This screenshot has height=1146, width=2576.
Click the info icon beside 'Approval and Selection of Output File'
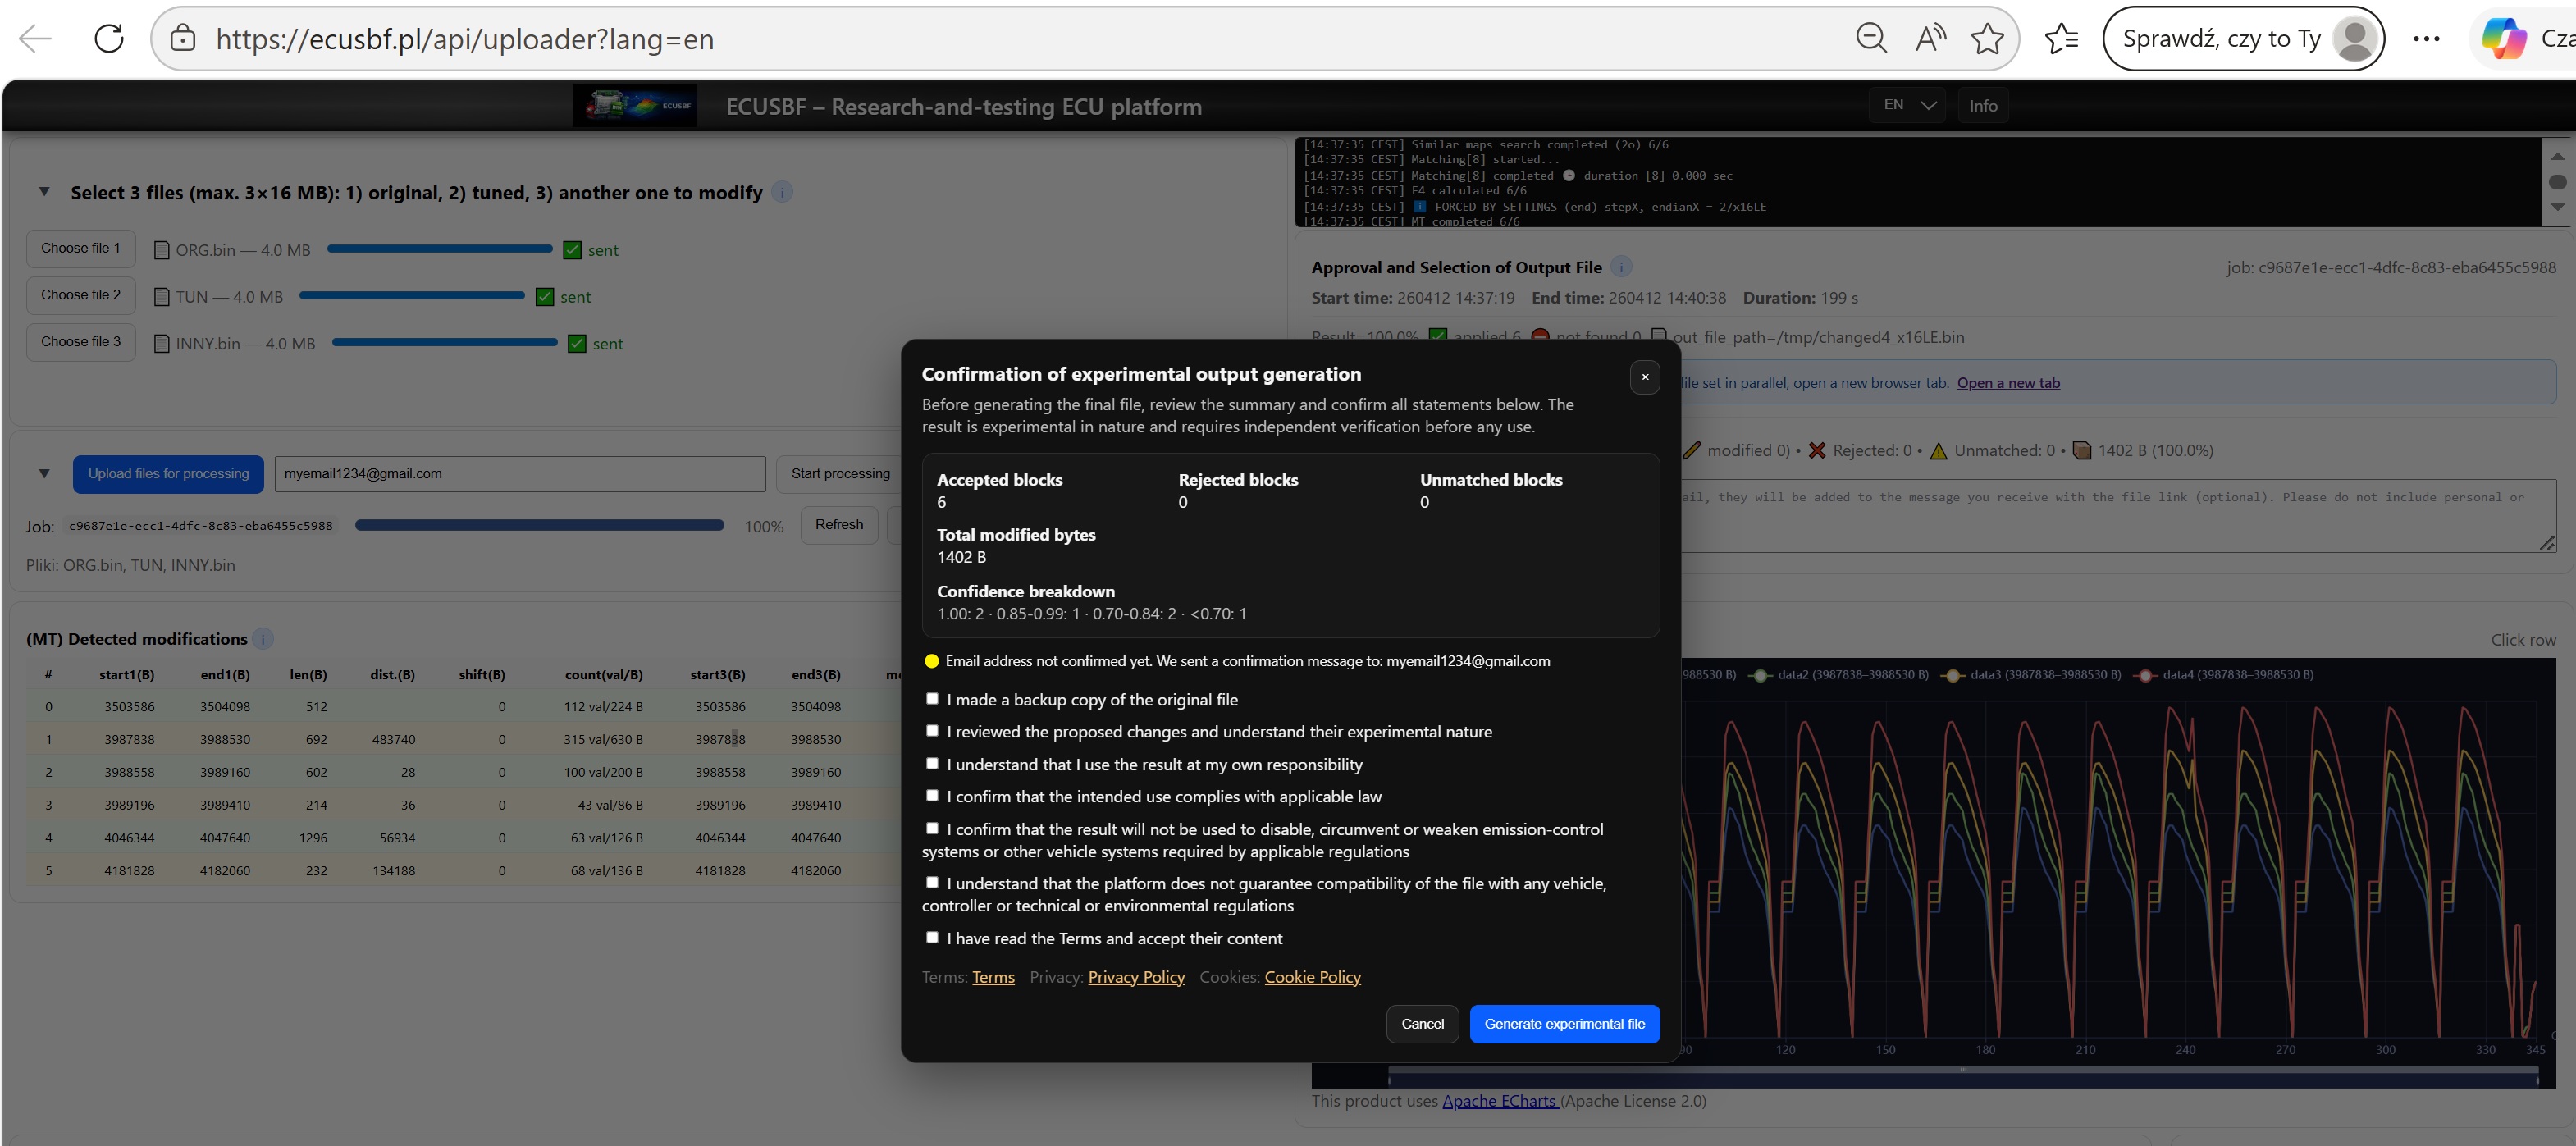tap(1621, 267)
